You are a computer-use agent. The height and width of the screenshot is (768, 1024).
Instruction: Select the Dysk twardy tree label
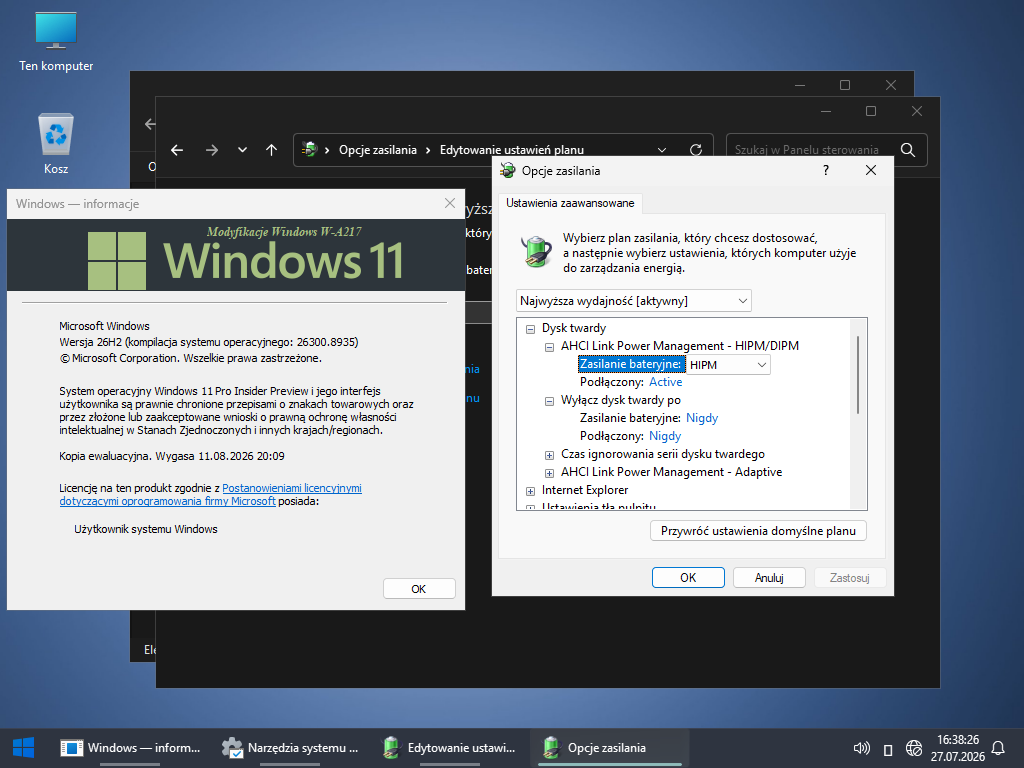[x=574, y=328]
